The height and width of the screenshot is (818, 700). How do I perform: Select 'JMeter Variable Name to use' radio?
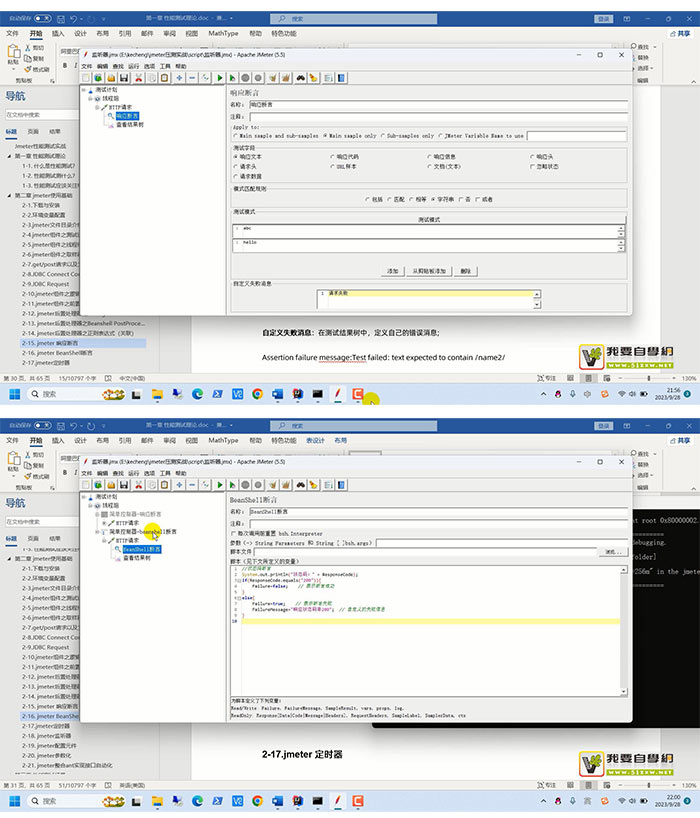click(441, 136)
